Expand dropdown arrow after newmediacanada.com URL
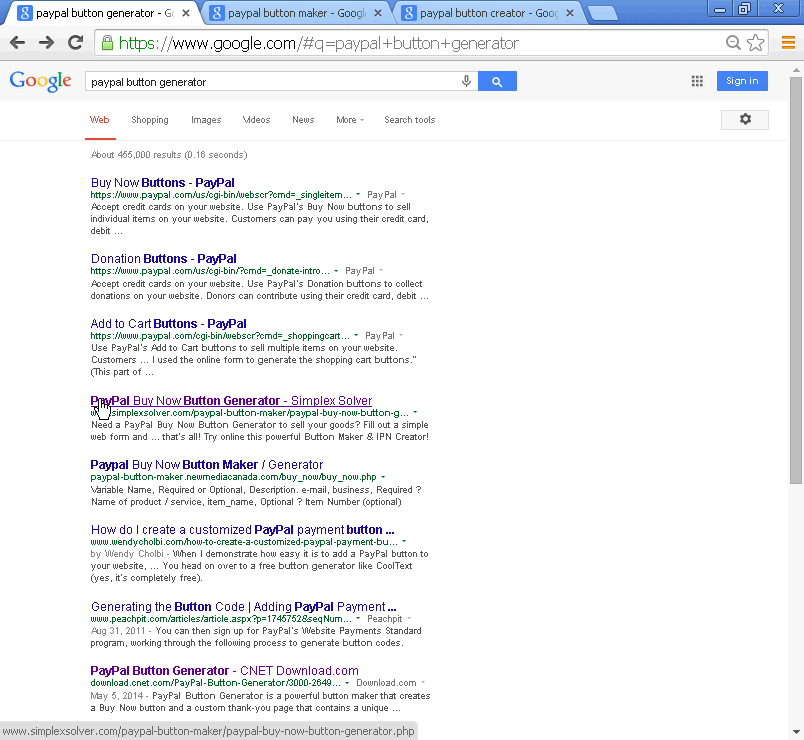The width and height of the screenshot is (804, 740). (x=383, y=477)
